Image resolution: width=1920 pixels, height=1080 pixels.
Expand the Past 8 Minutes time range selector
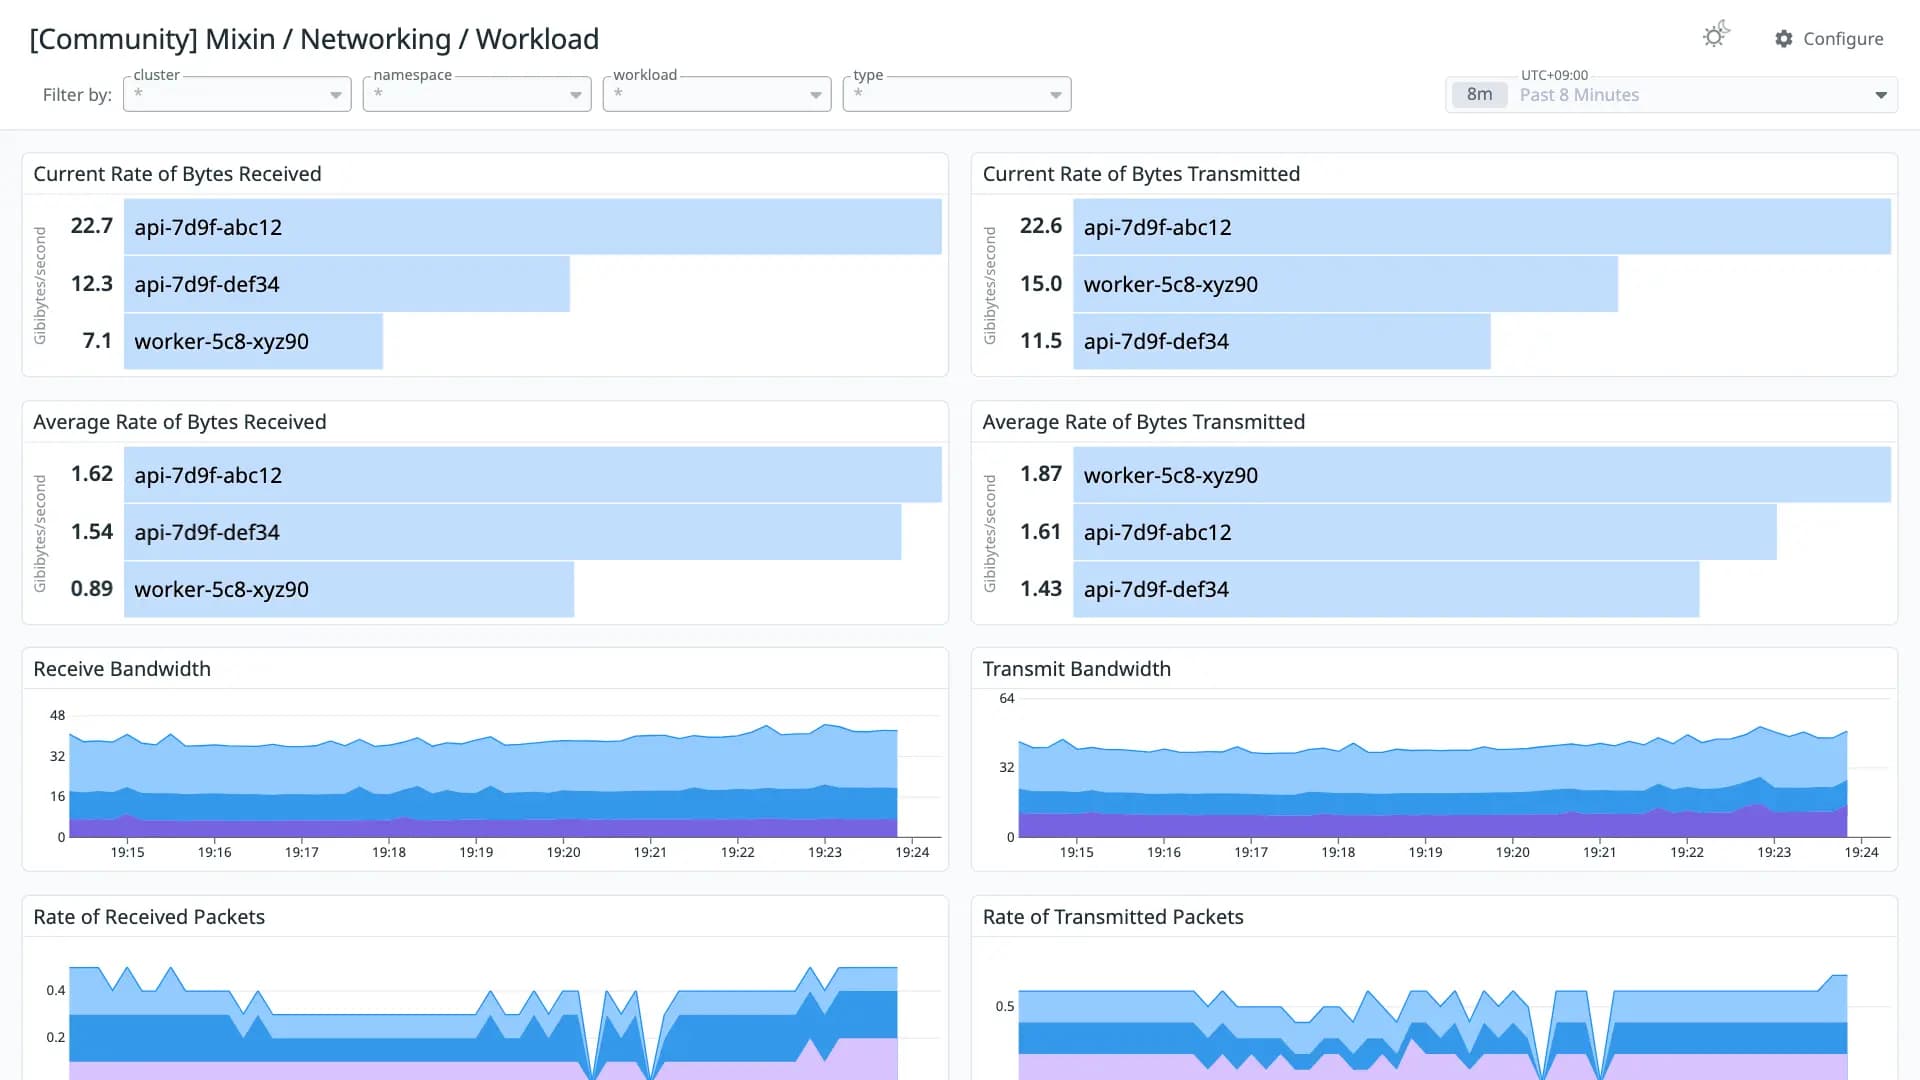[x=1671, y=95]
